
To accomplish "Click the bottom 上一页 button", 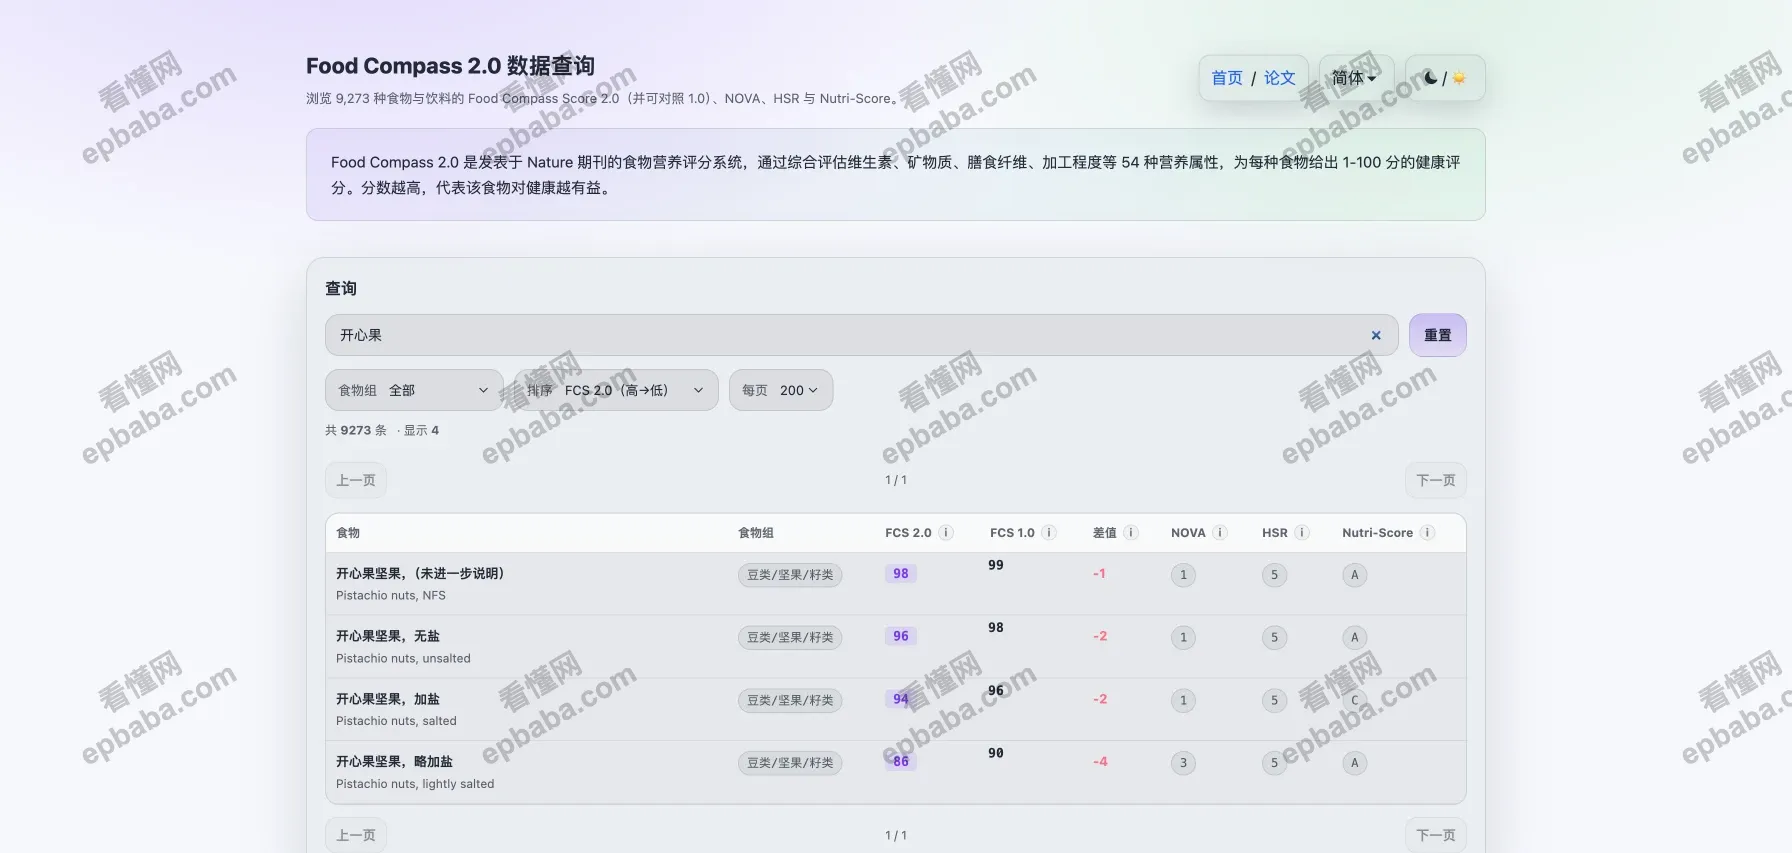I will tap(356, 835).
